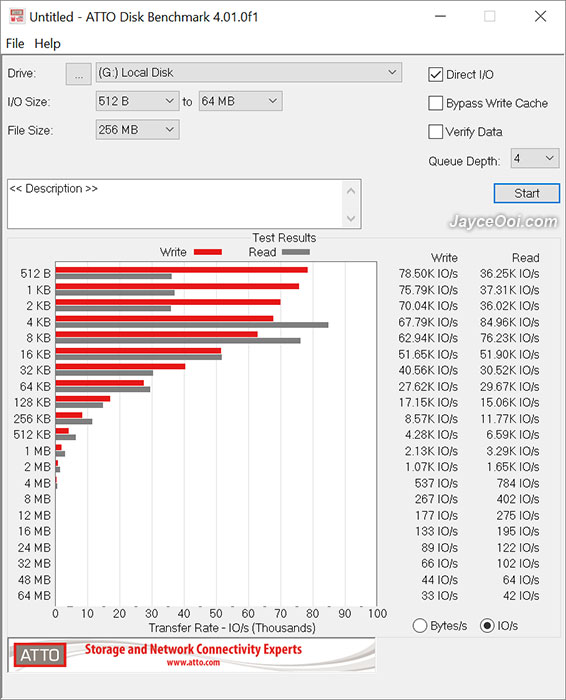Click the 78.50K IO/s write value
The width and height of the screenshot is (566, 700).
(428, 274)
